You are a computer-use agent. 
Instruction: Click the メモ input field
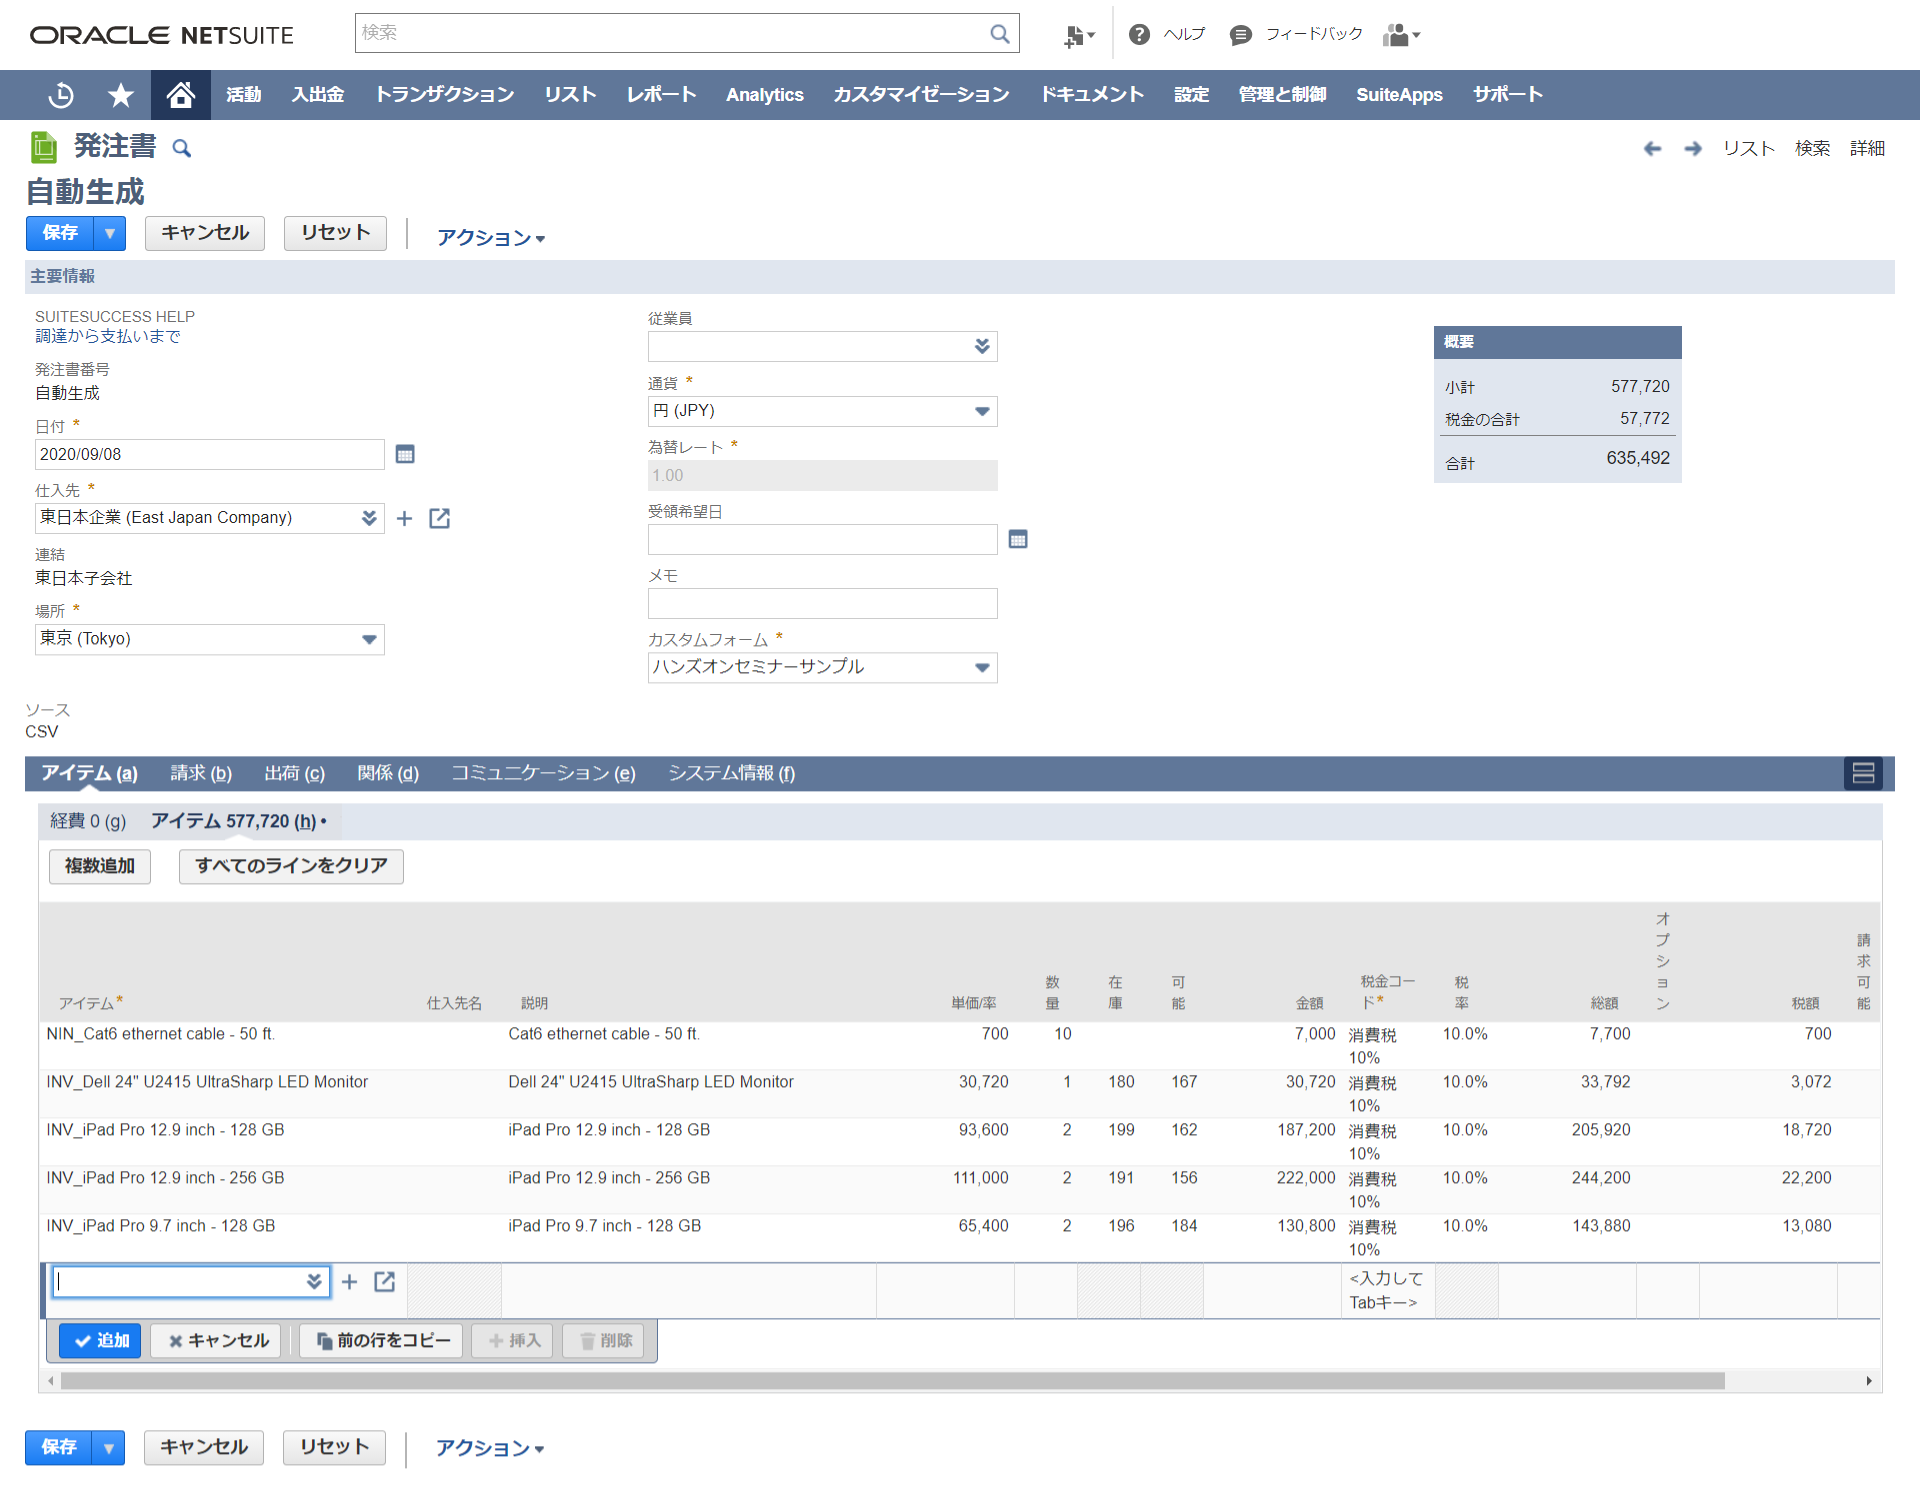[822, 604]
